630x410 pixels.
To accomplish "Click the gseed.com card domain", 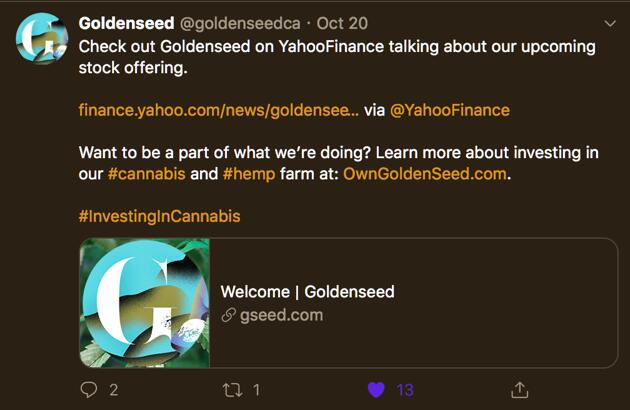I will coord(281,315).
